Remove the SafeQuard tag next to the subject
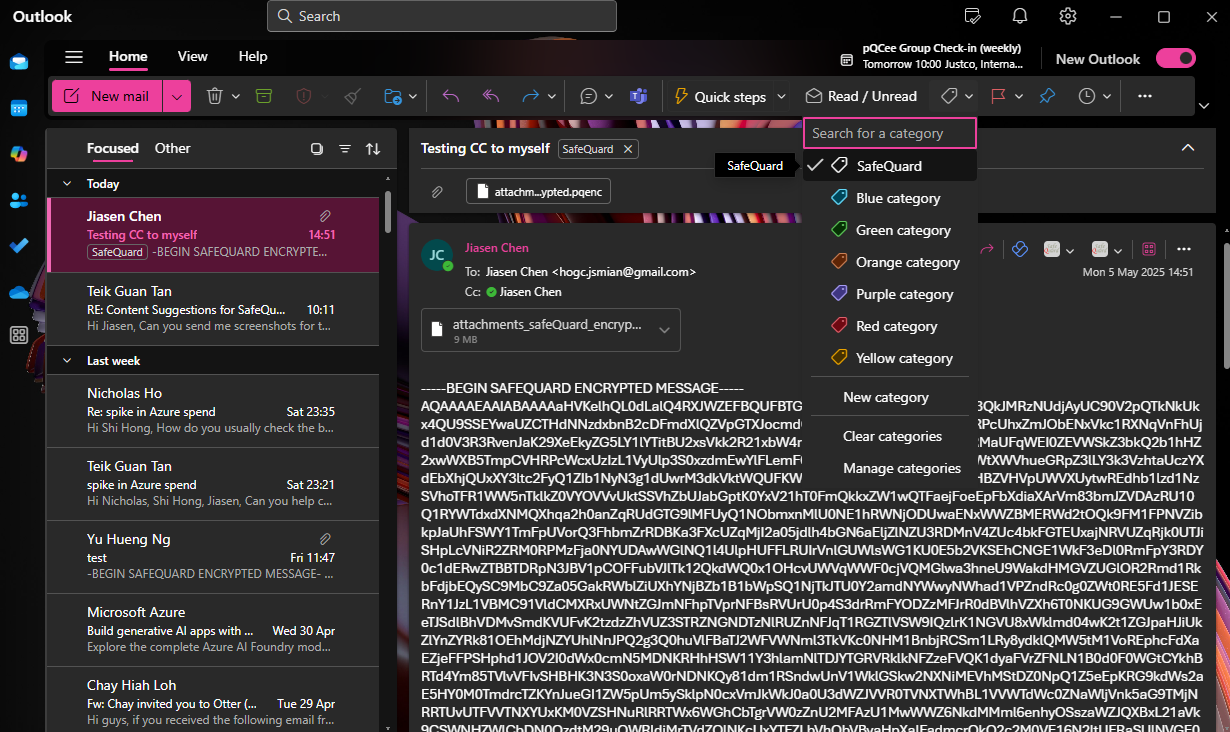The image size is (1230, 732). (x=628, y=149)
